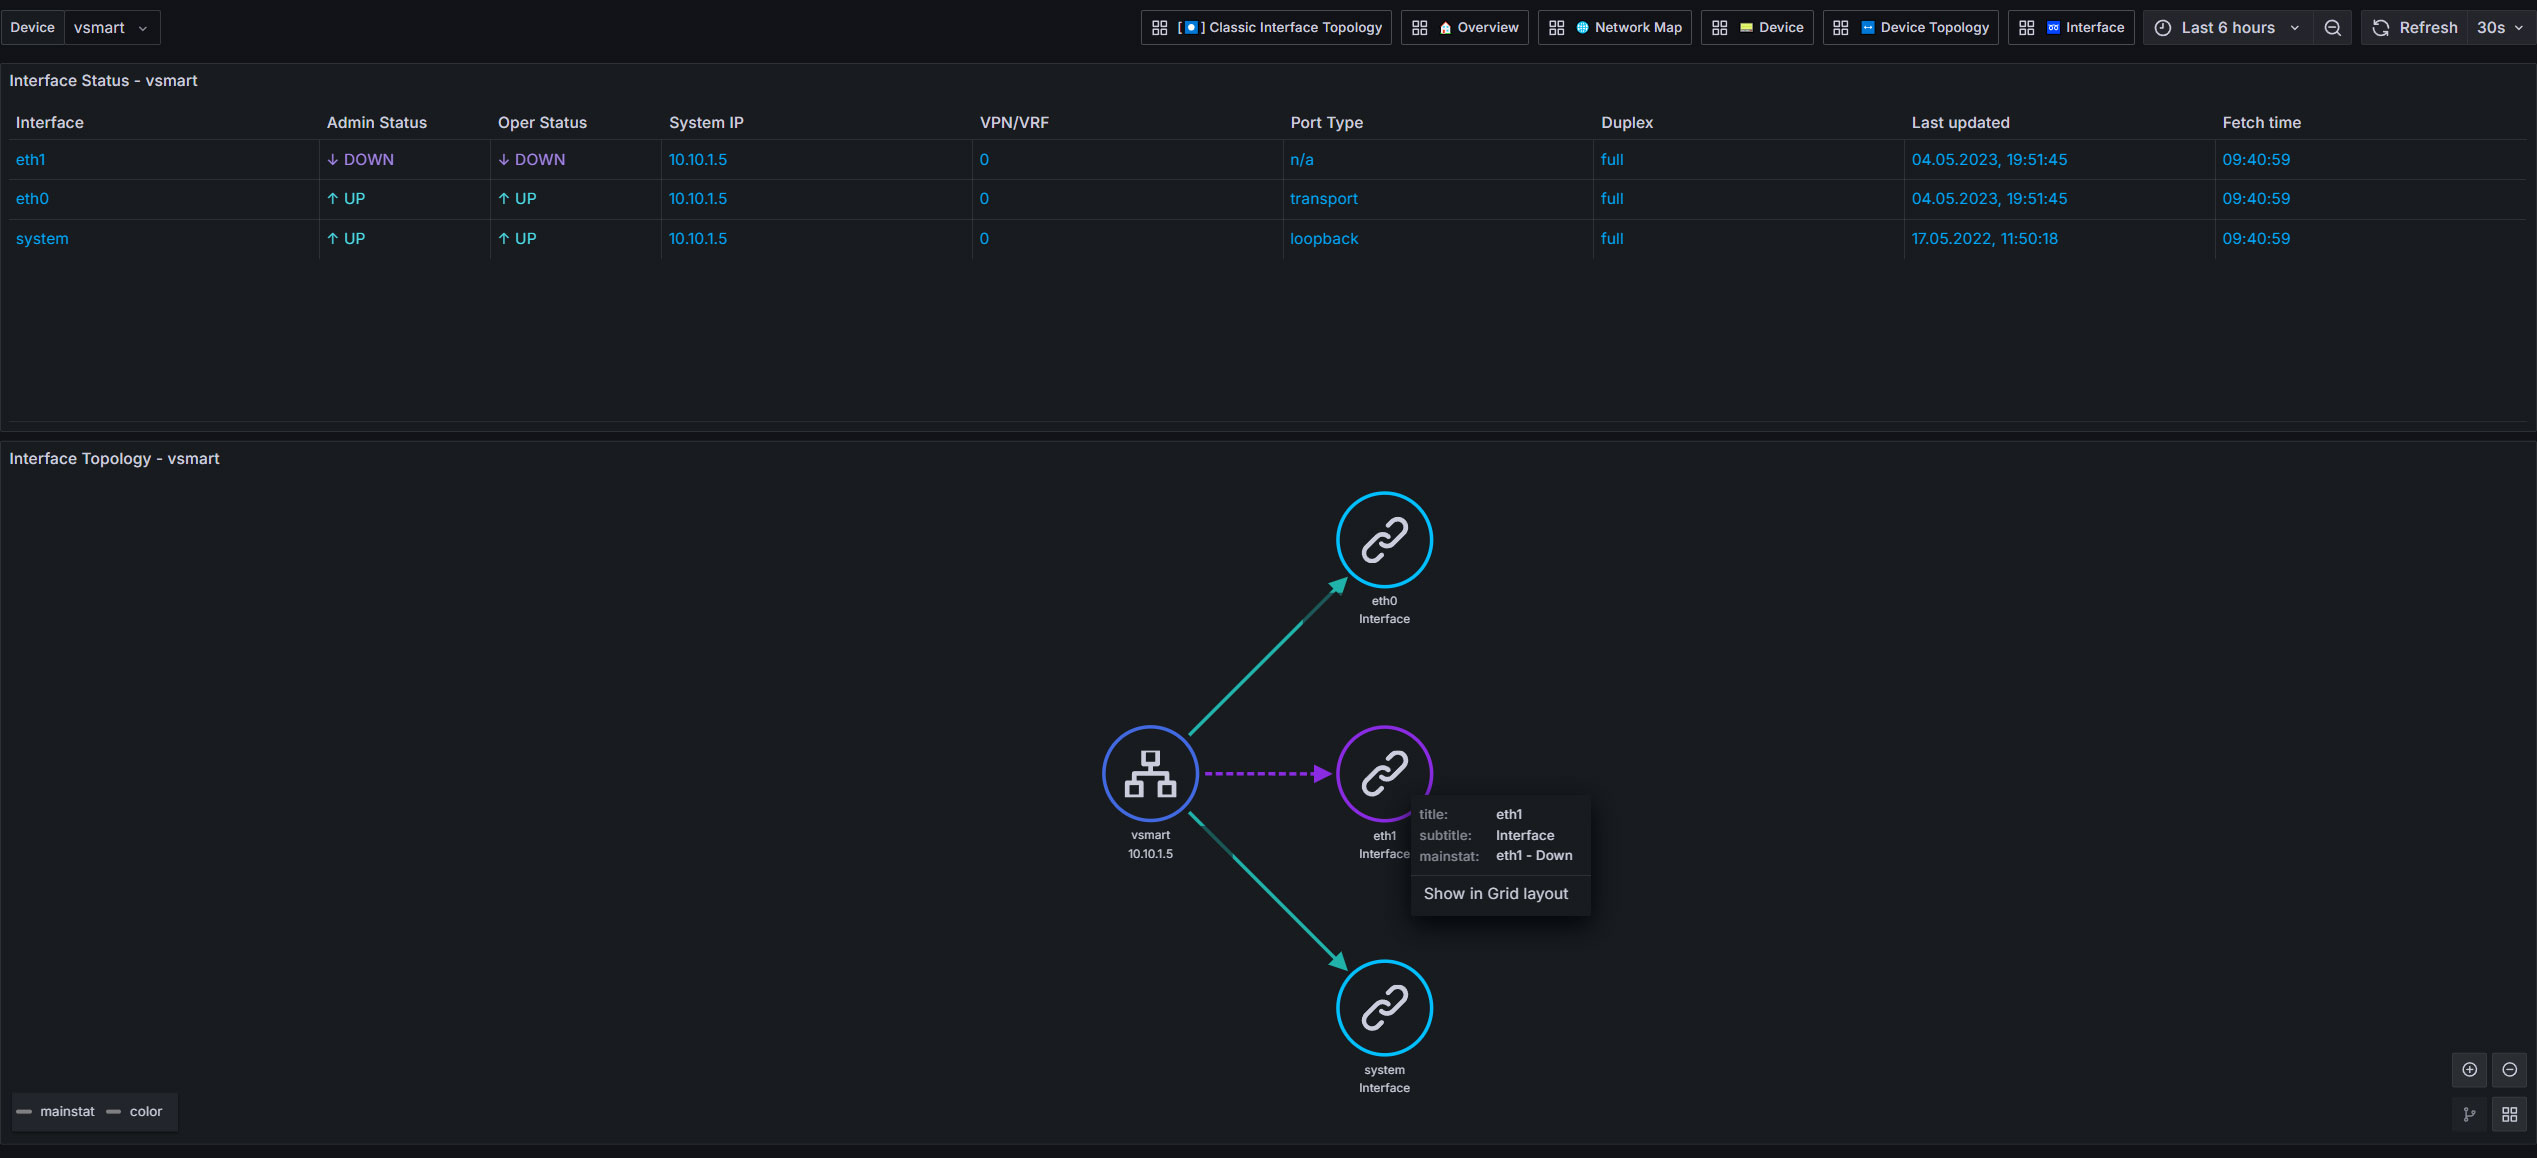
Task: Switch topology to layered layout icon
Action: click(2470, 1114)
